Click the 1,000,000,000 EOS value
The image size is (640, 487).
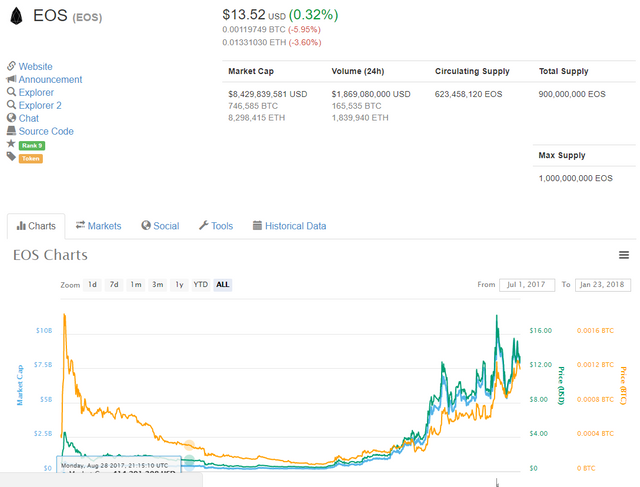tap(576, 178)
